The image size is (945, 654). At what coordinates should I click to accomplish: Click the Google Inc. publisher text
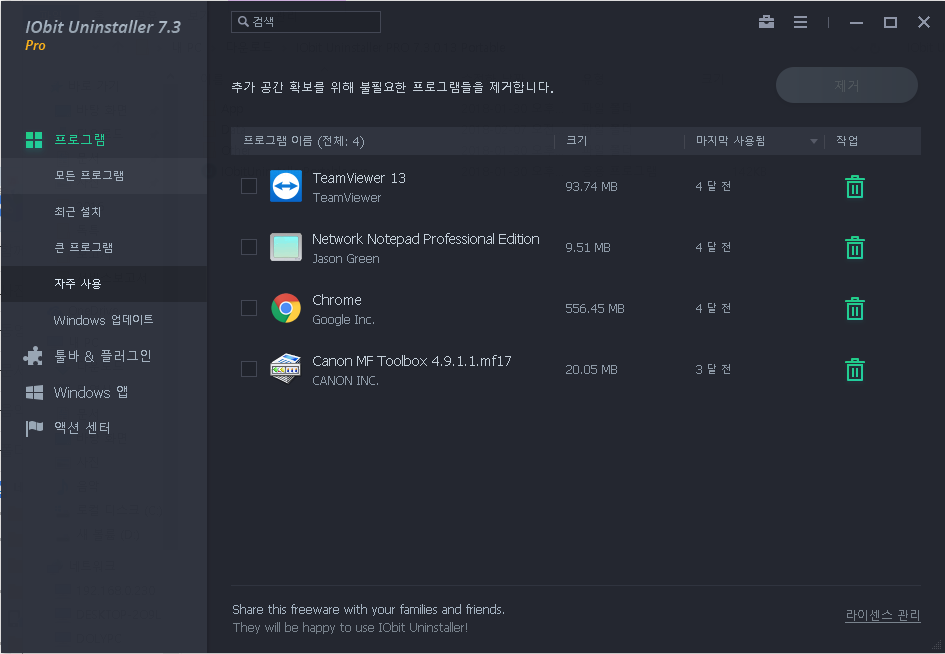coord(344,320)
